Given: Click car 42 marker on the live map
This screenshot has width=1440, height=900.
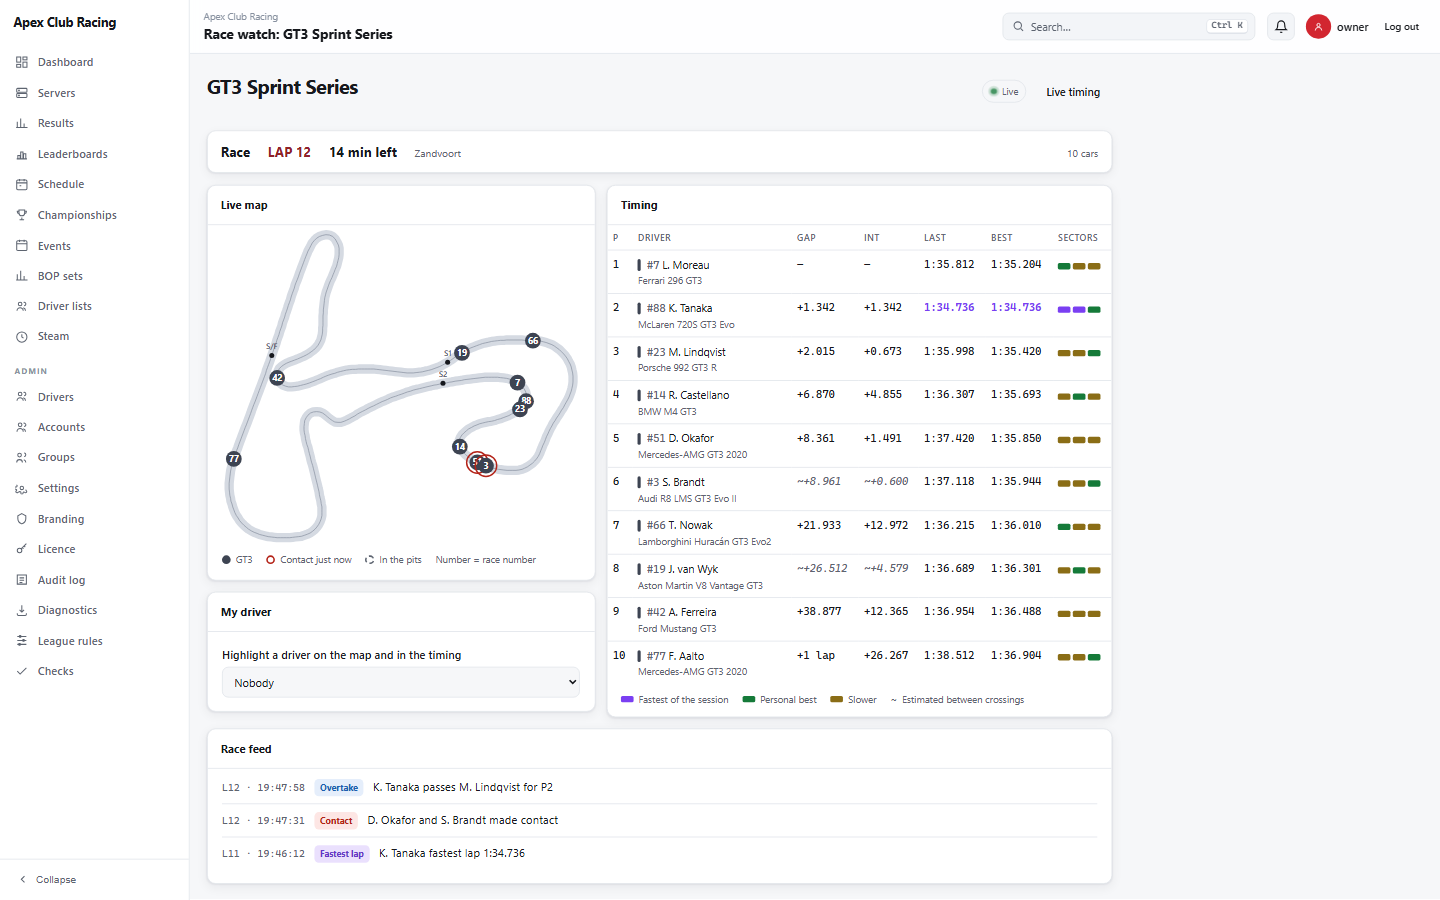Looking at the screenshot, I should (277, 378).
